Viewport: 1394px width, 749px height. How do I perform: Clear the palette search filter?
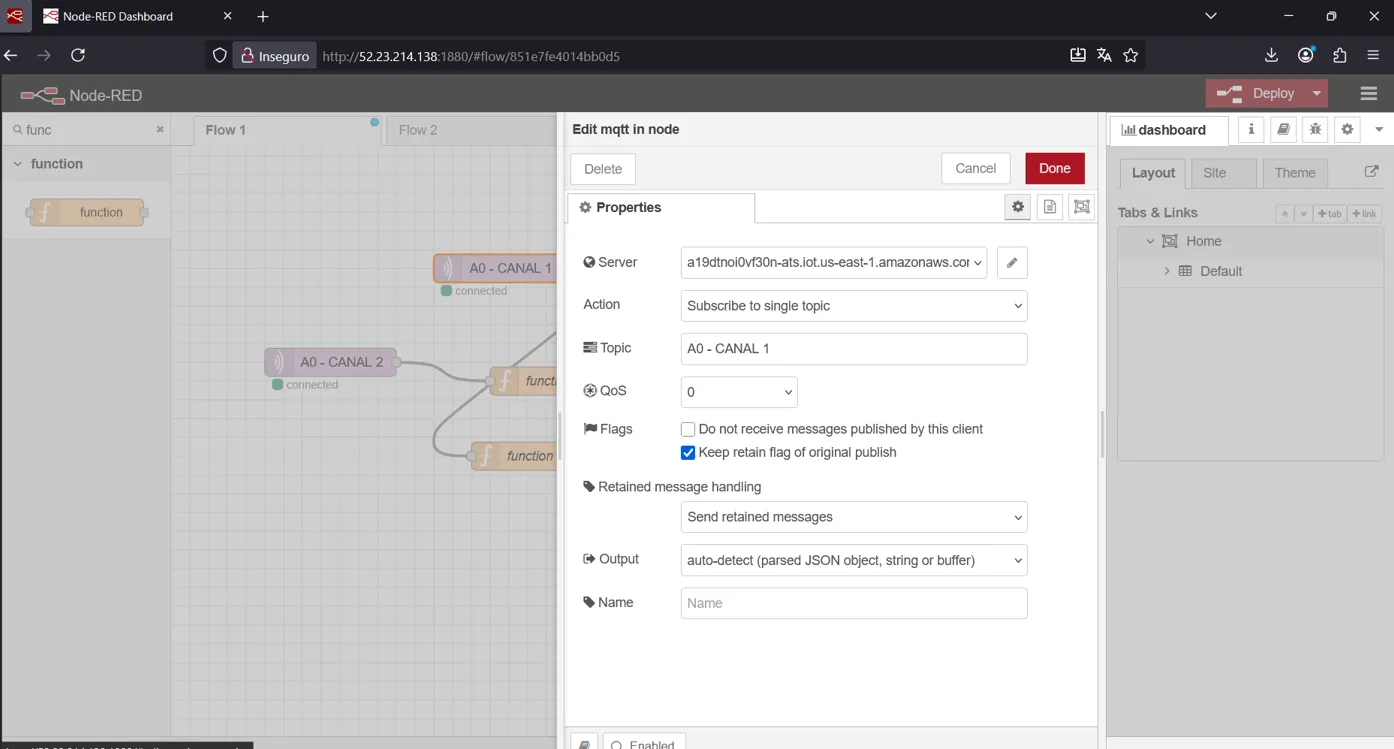[x=160, y=130]
